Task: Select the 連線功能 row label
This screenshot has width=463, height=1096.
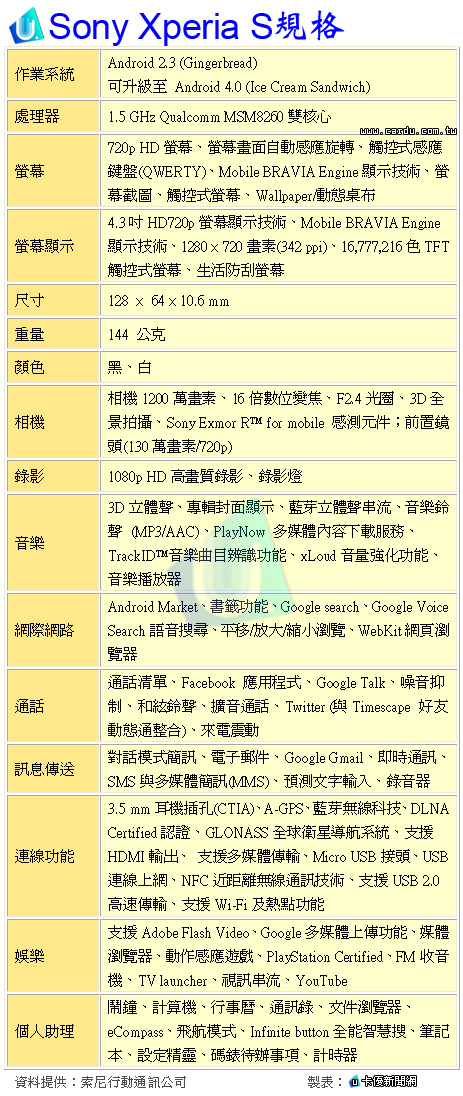Action: click(44, 856)
